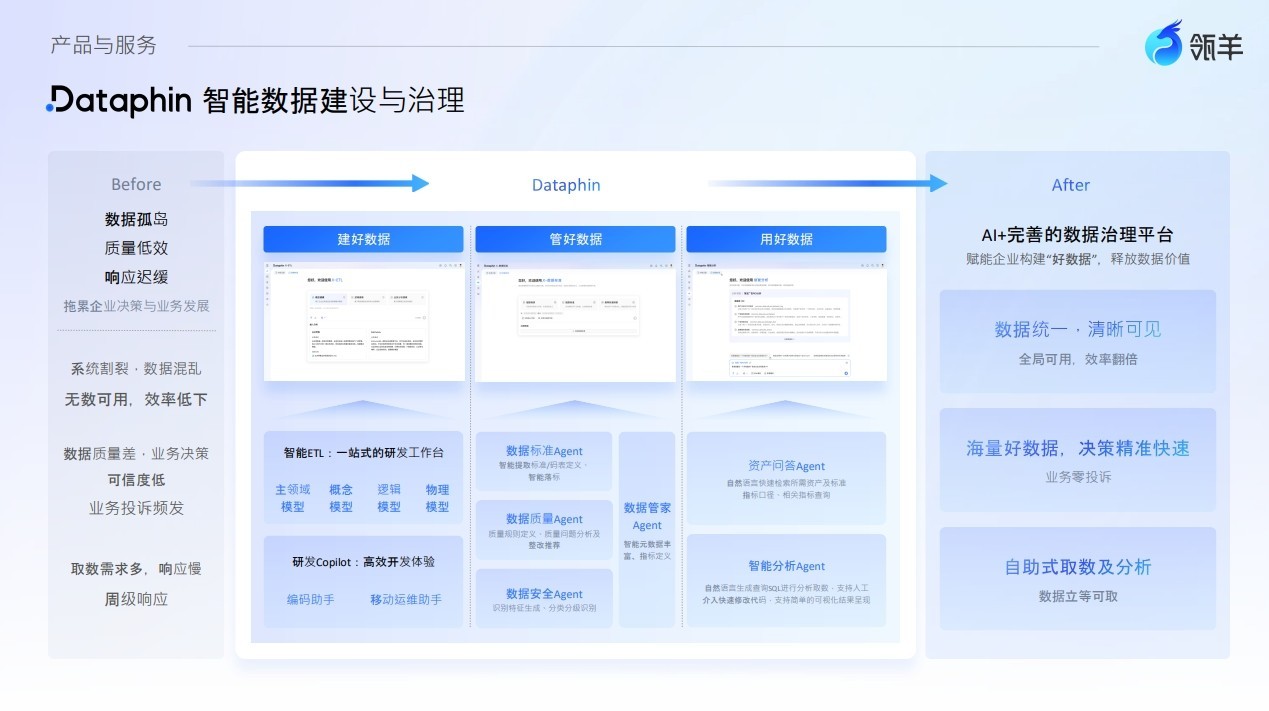Viewport: 1269px width, 711px height.
Task: Click the 拖累企业决策与业务发展 caption
Action: (136, 306)
